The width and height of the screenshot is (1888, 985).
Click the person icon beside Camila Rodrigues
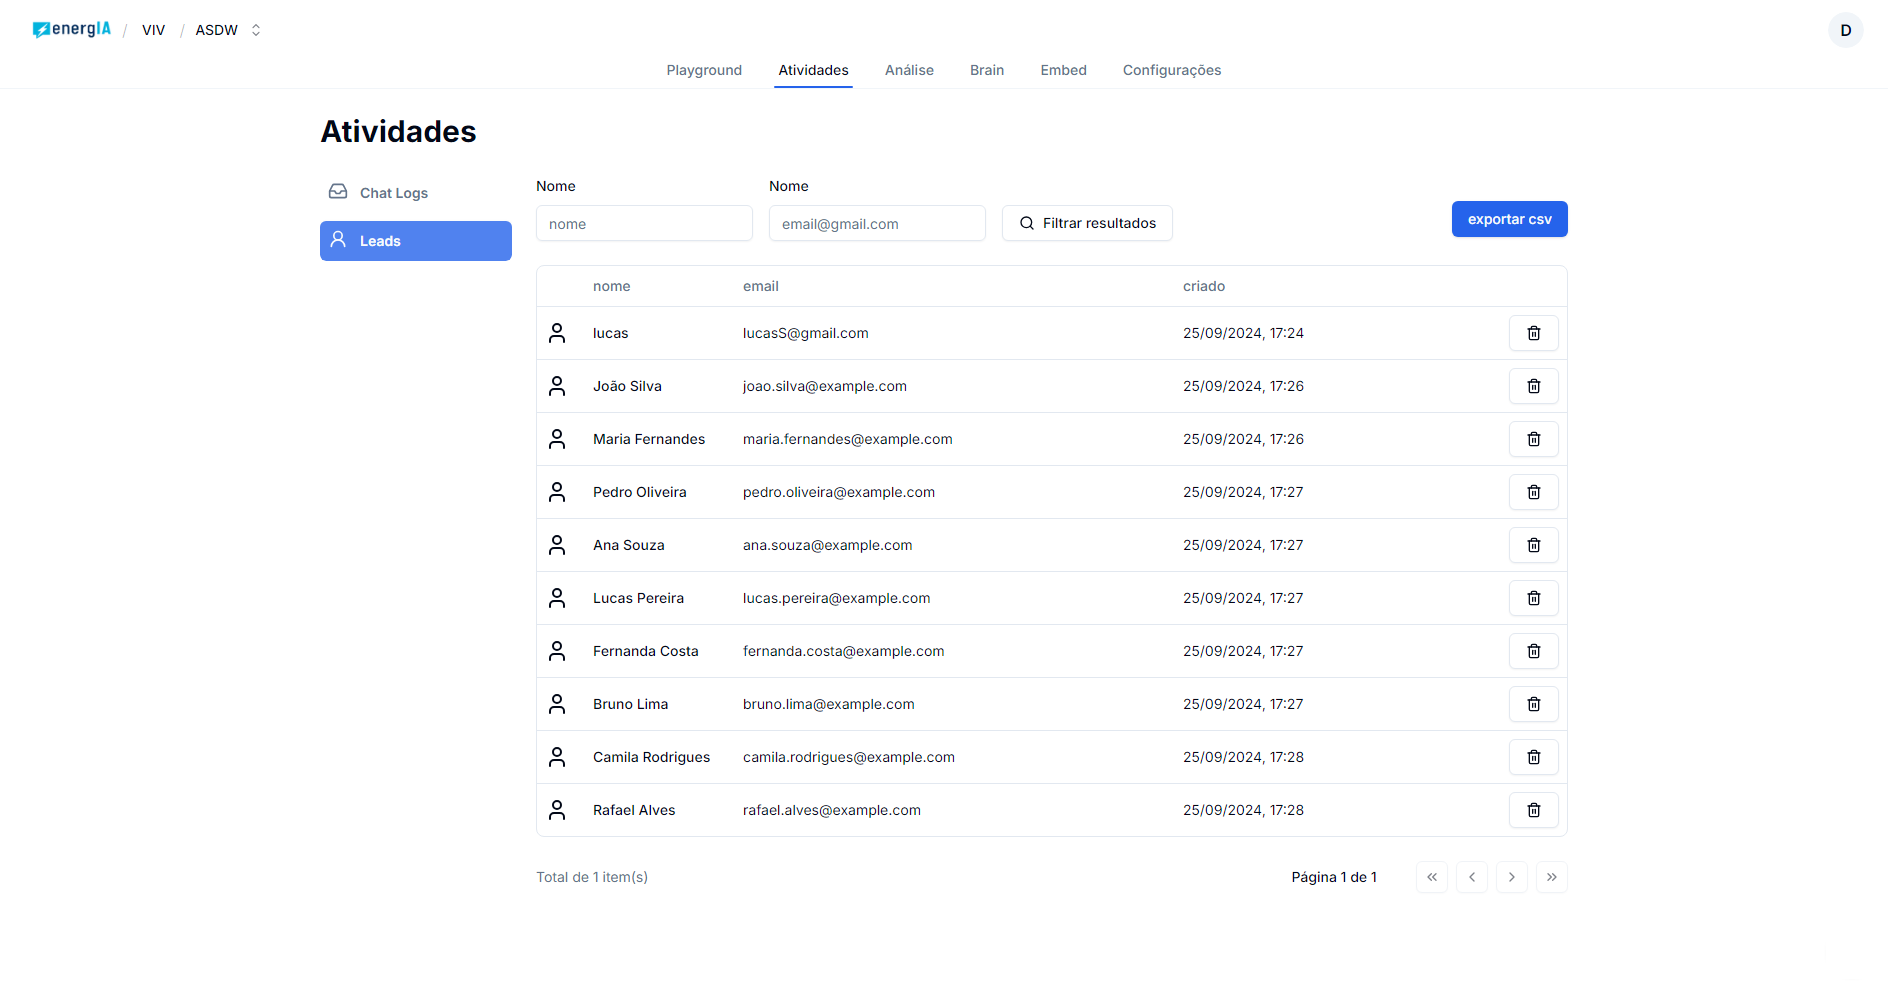click(557, 757)
